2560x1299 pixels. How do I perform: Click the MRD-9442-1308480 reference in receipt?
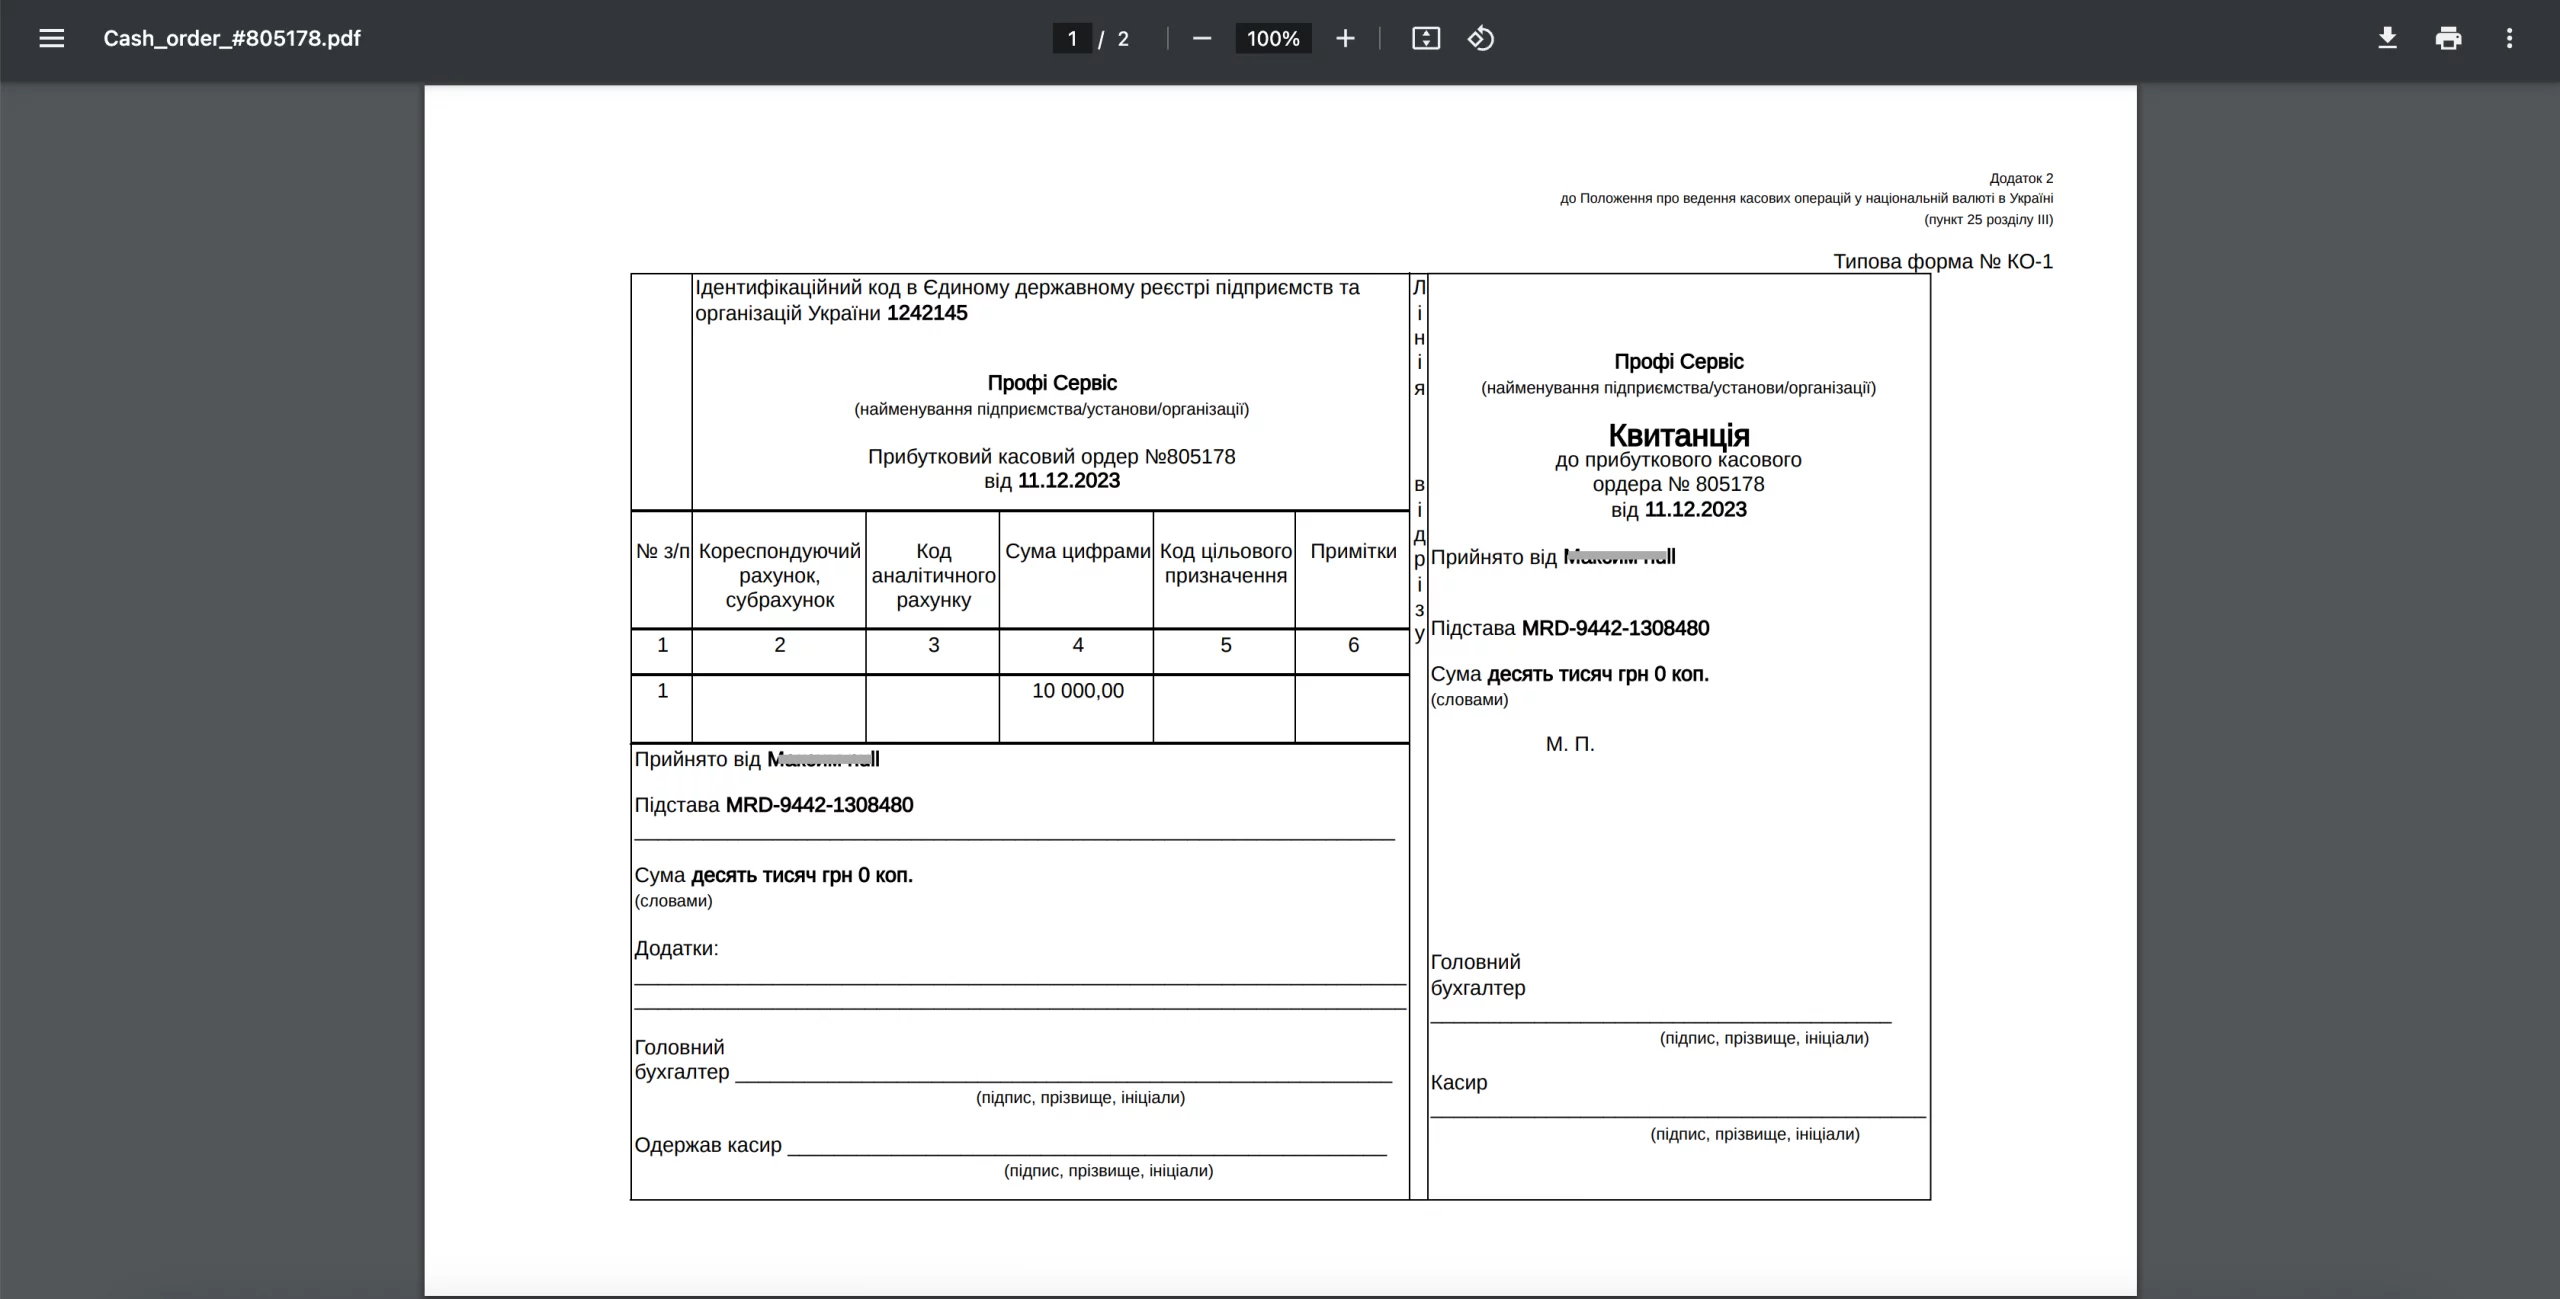[1615, 628]
